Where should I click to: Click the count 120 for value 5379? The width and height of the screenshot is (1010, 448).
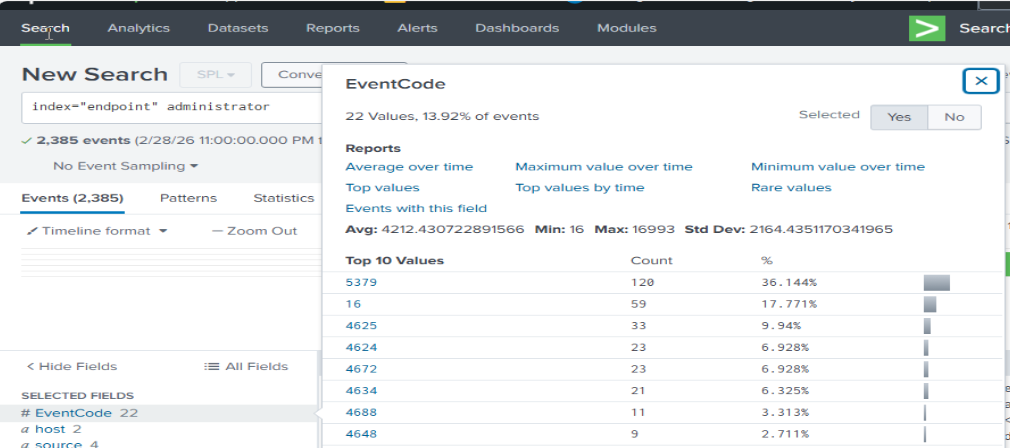click(642, 282)
